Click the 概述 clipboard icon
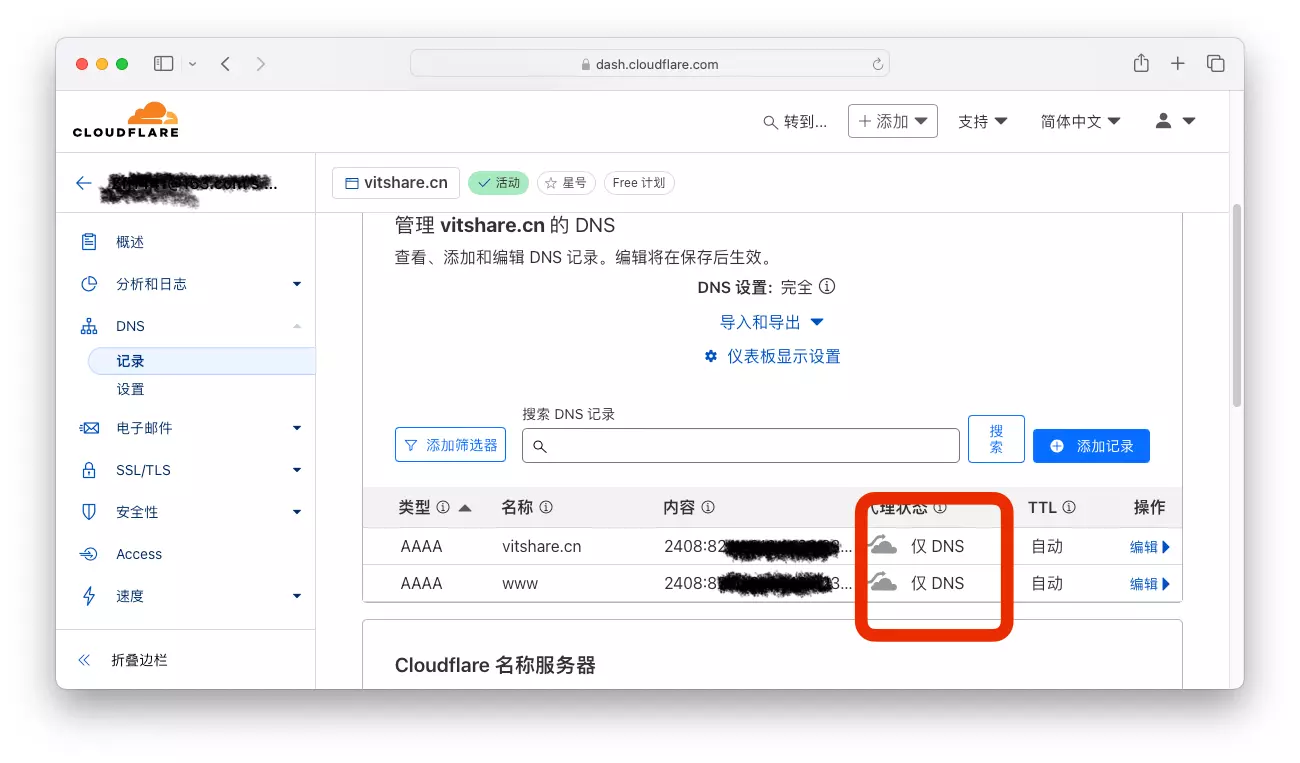This screenshot has height=763, width=1300. coord(89,242)
